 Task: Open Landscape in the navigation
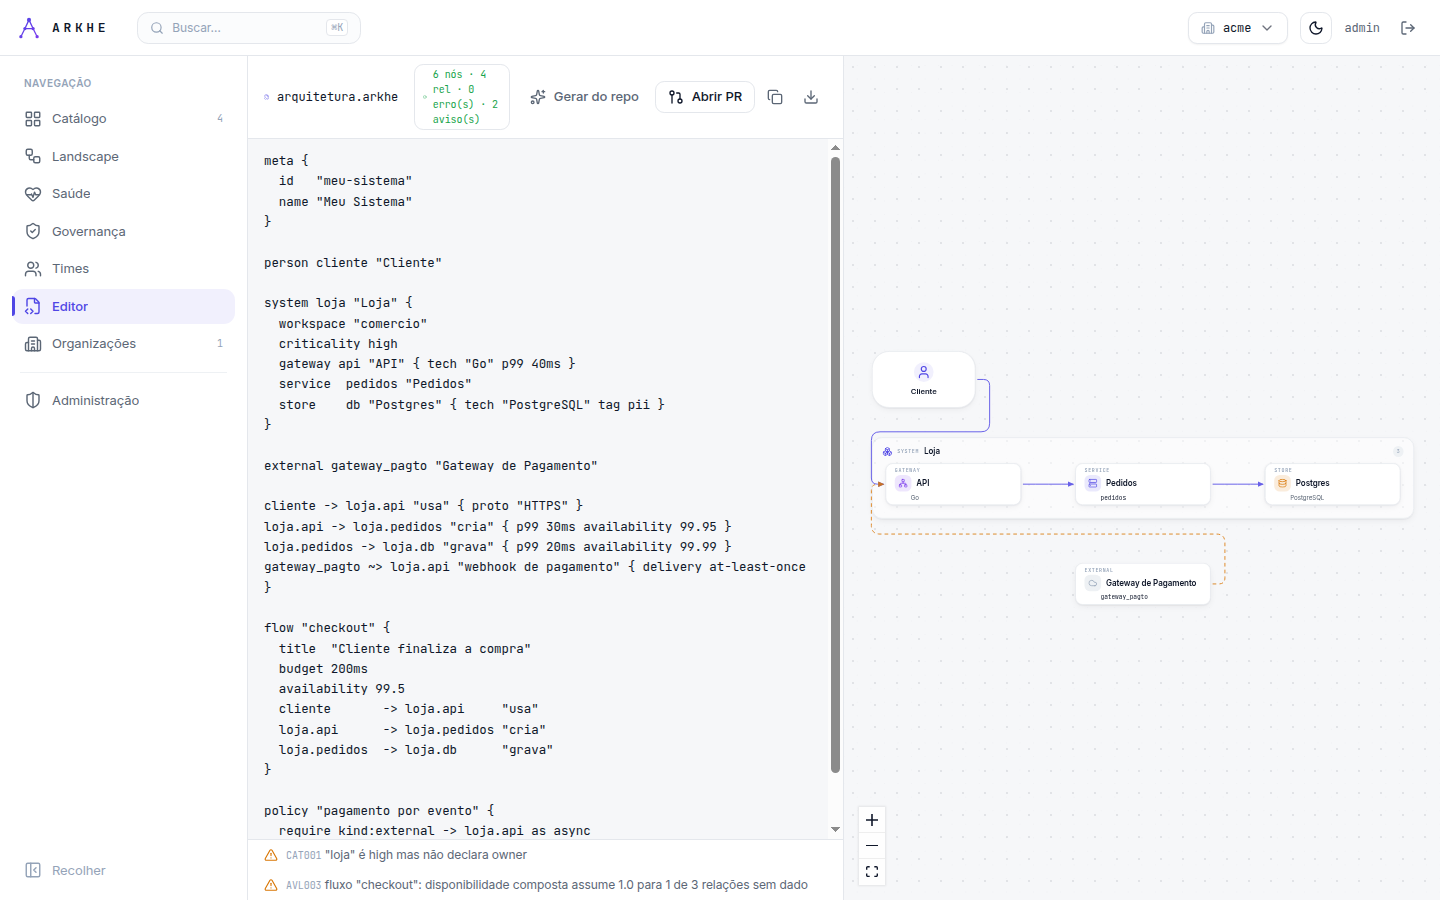click(x=124, y=156)
